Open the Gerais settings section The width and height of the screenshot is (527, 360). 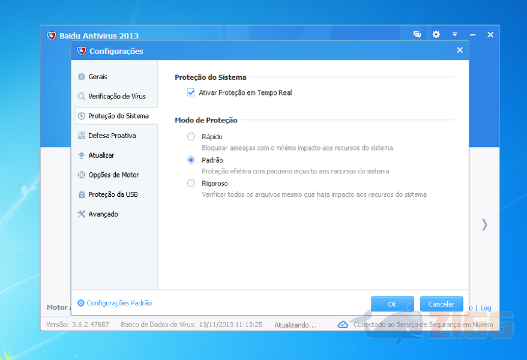click(116, 77)
